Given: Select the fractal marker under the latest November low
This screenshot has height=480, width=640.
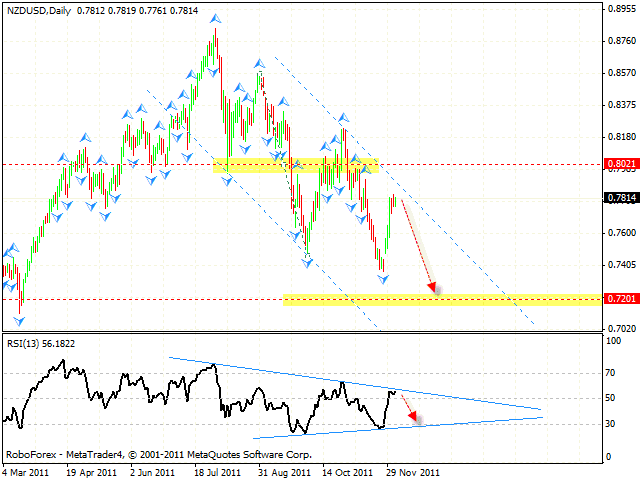Looking at the screenshot, I should click(x=382, y=280).
